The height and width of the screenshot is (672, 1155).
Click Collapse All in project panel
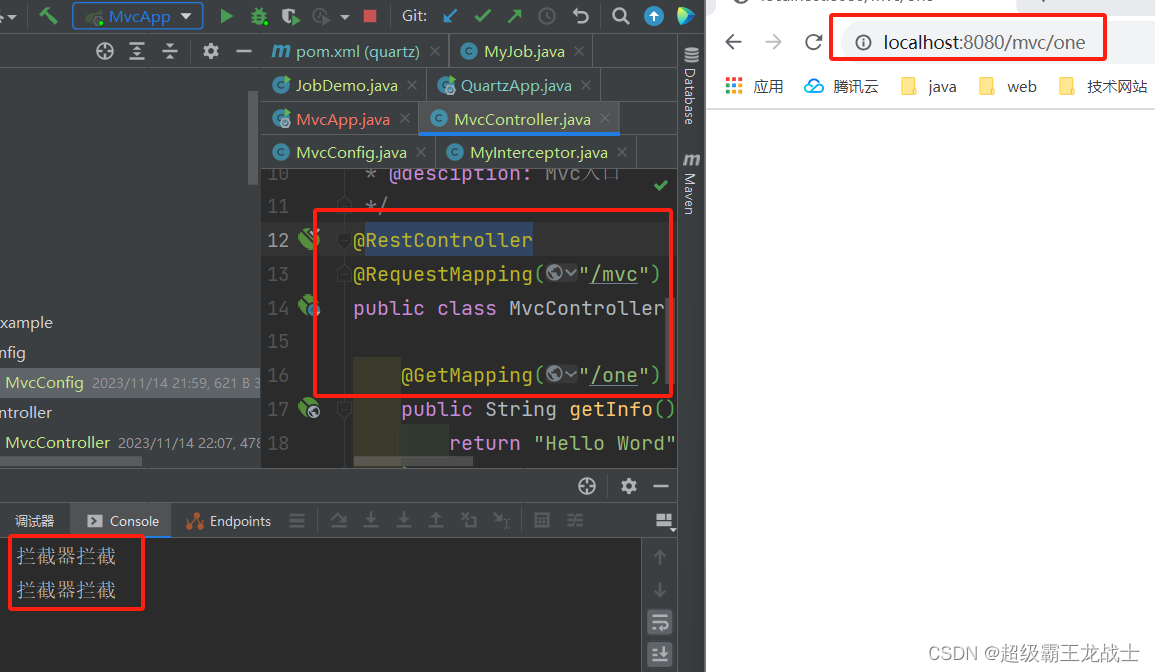click(x=169, y=51)
